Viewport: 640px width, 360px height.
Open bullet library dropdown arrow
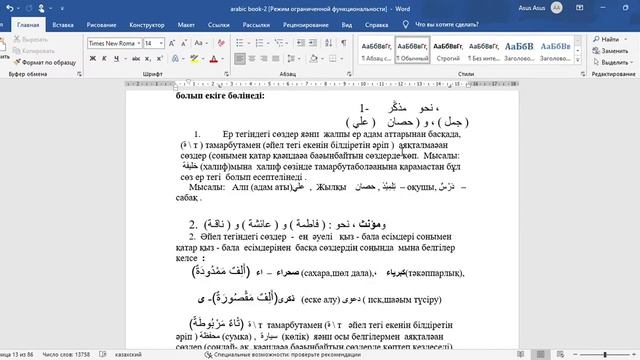coord(249,43)
